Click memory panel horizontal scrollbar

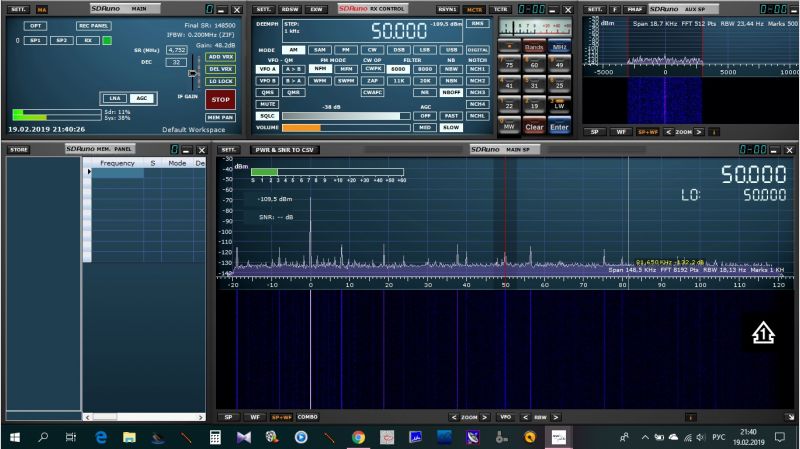click(x=144, y=417)
